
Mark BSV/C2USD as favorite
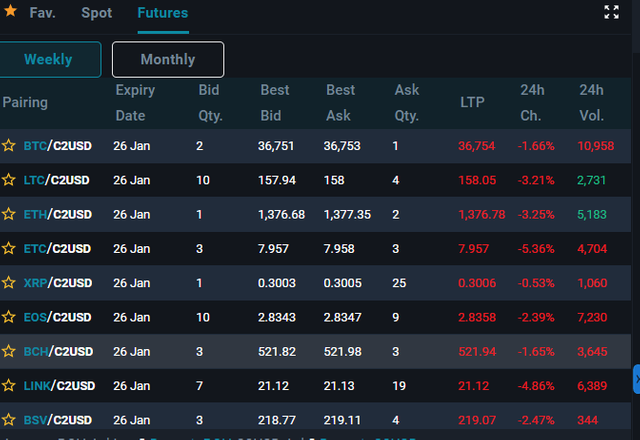[9, 420]
